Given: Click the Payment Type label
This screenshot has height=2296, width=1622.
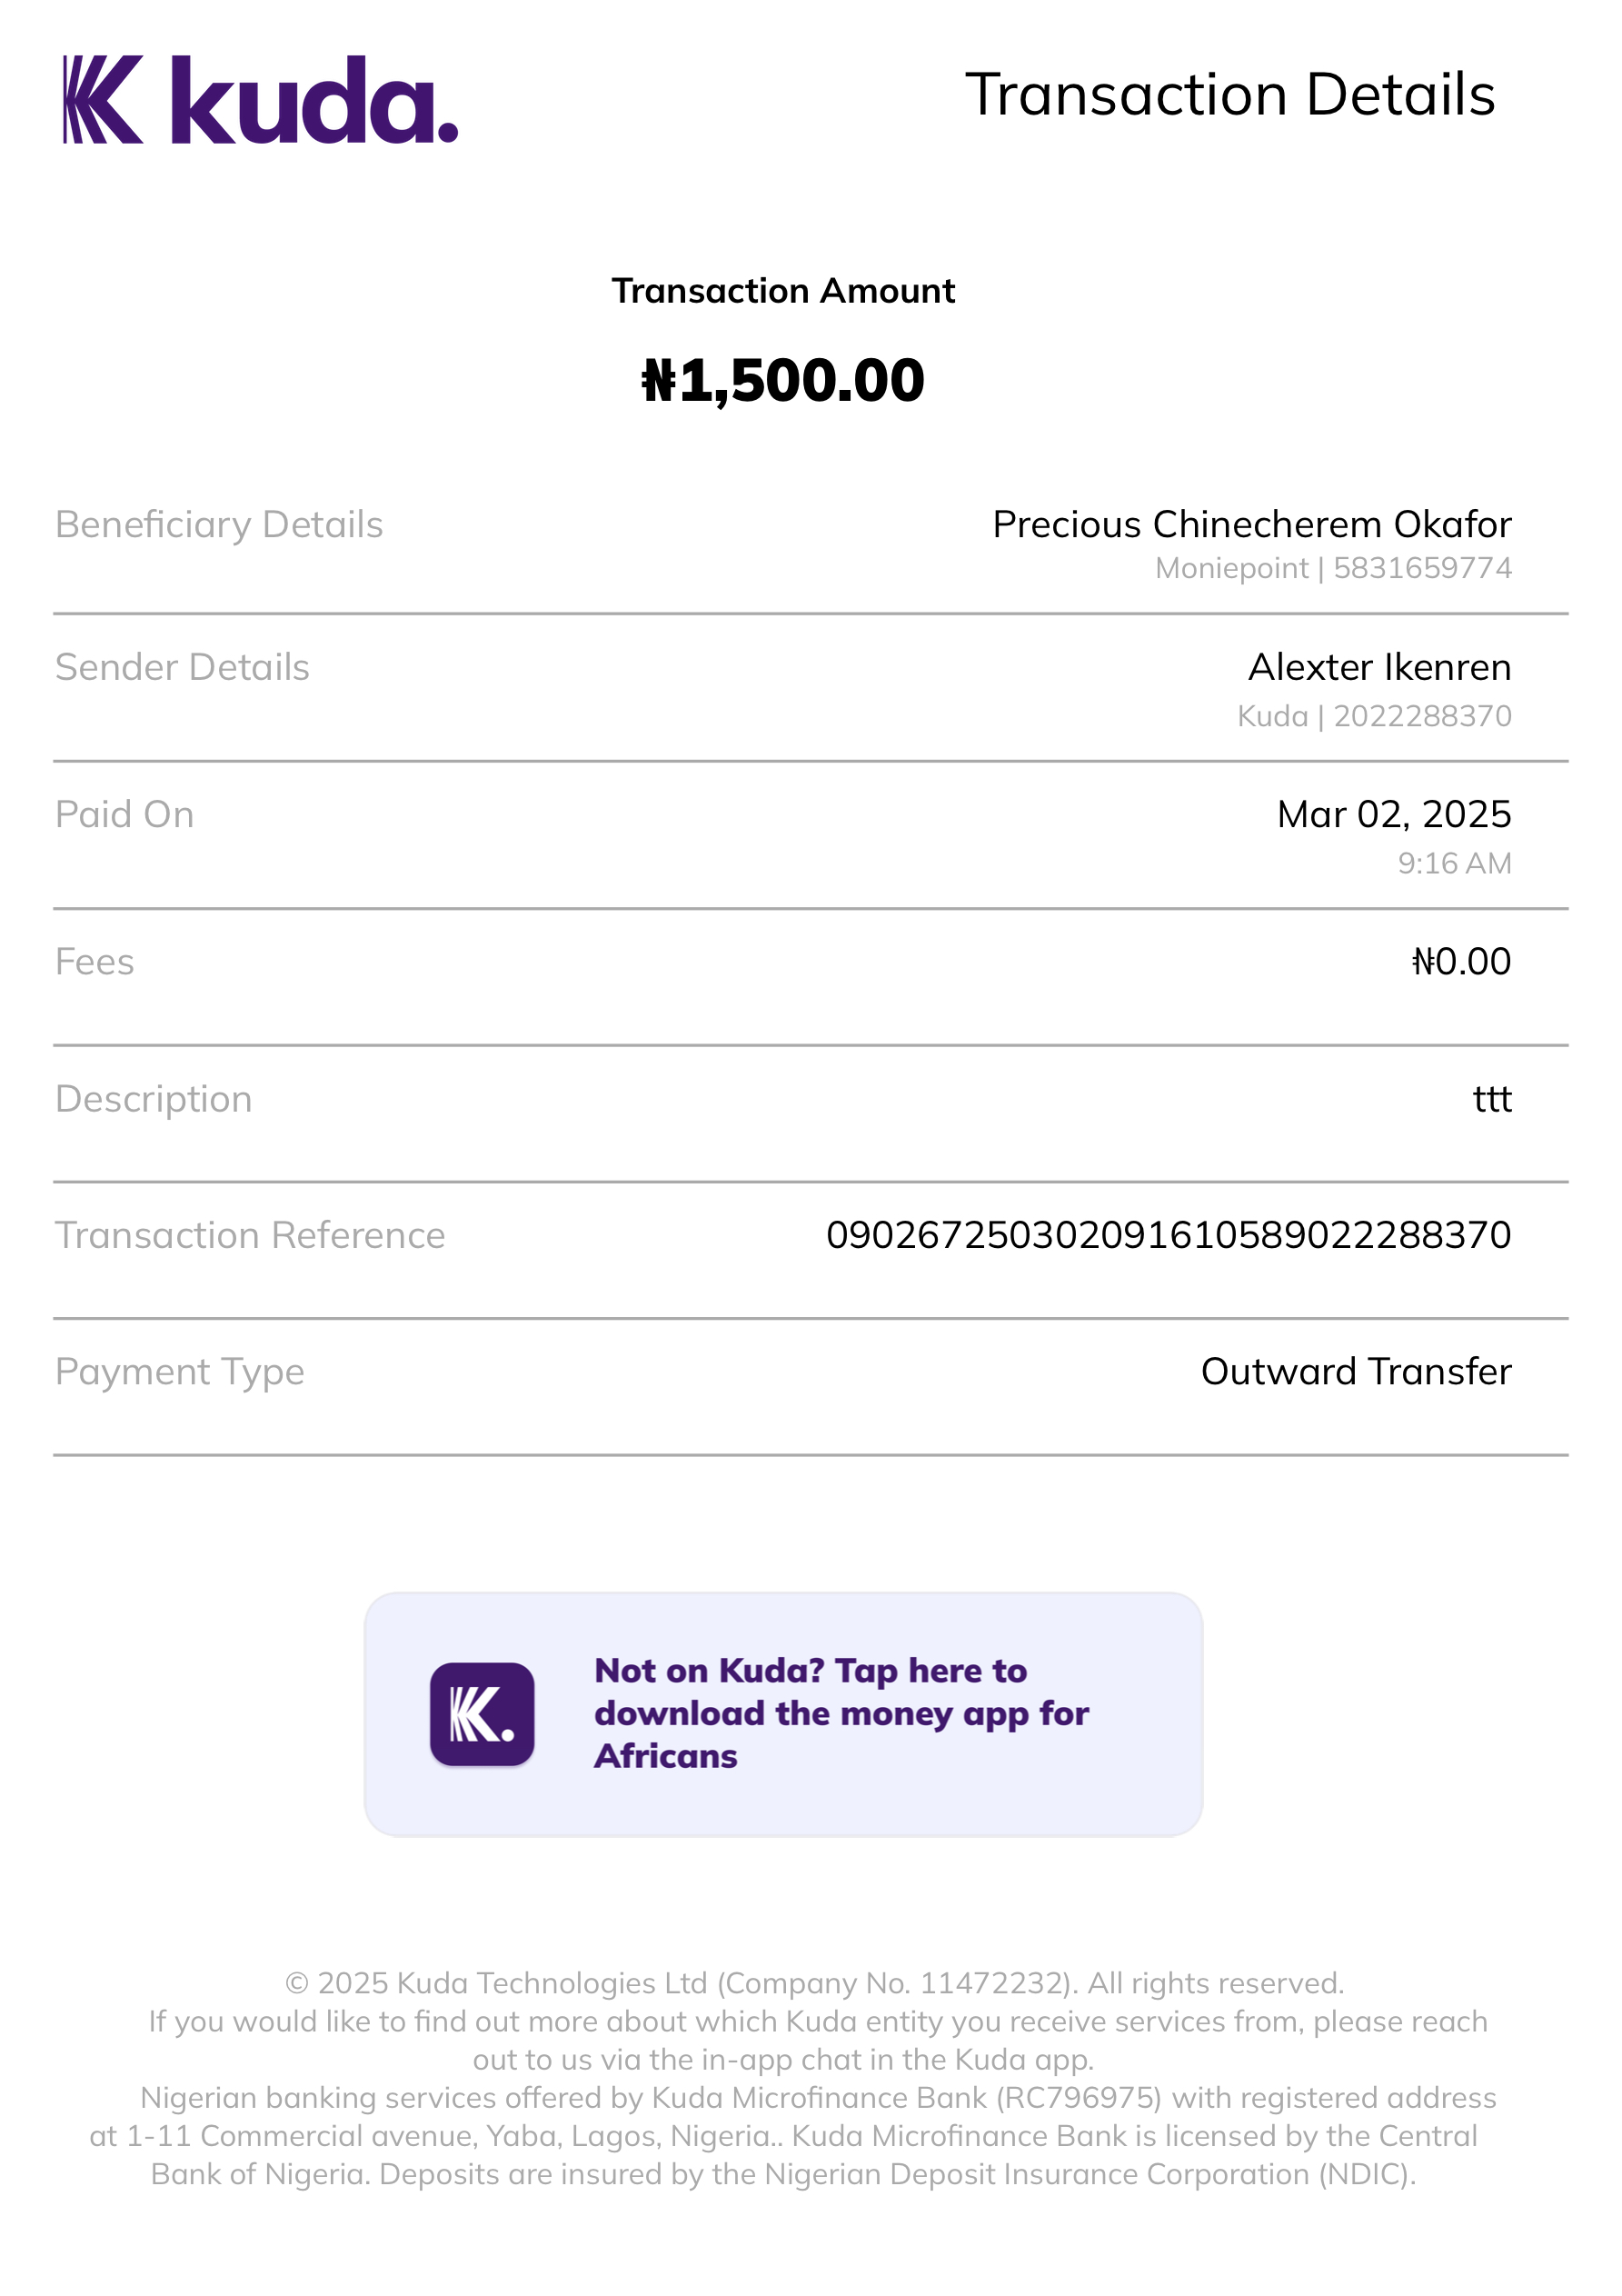Looking at the screenshot, I should coord(180,1372).
